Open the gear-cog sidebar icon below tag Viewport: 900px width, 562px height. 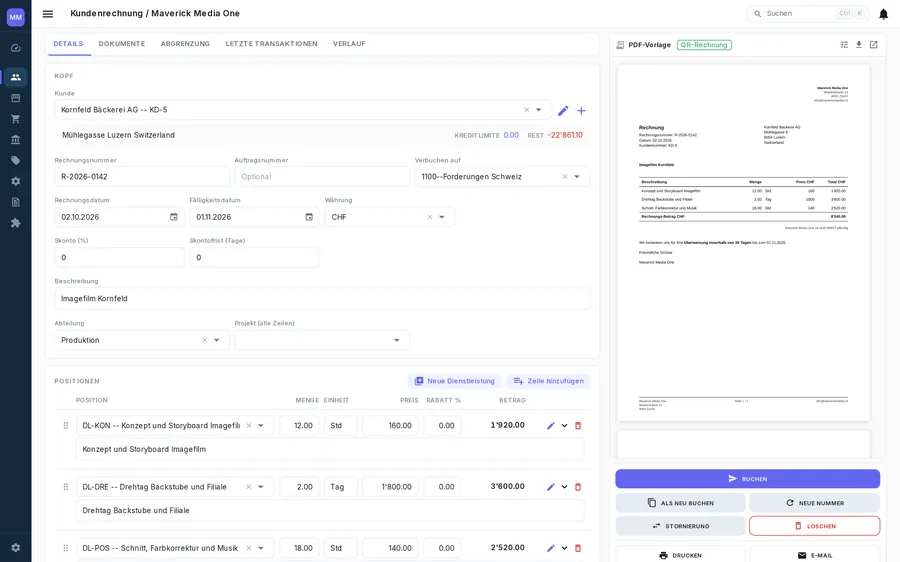tap(15, 181)
